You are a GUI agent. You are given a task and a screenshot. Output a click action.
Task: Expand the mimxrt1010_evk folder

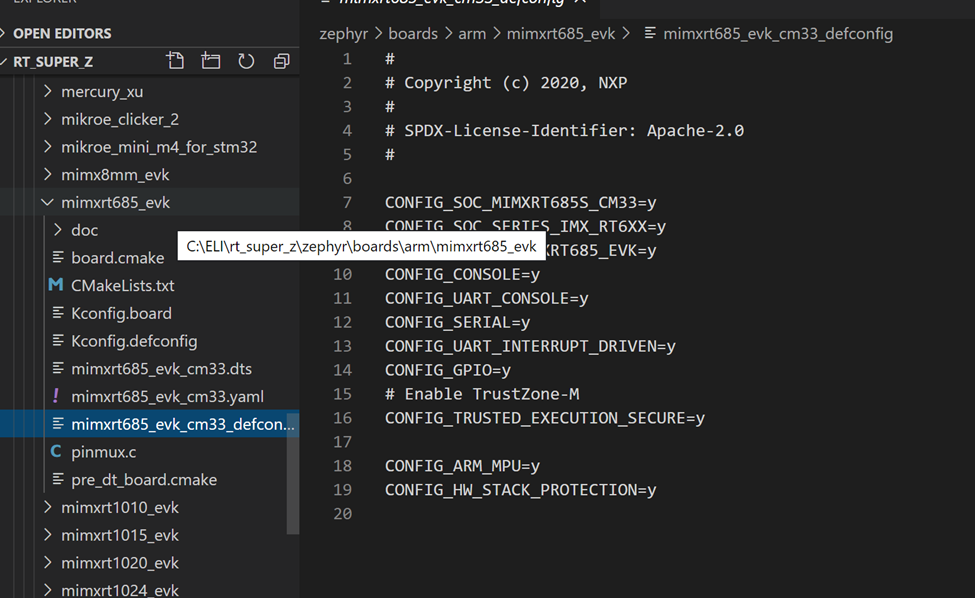point(119,507)
